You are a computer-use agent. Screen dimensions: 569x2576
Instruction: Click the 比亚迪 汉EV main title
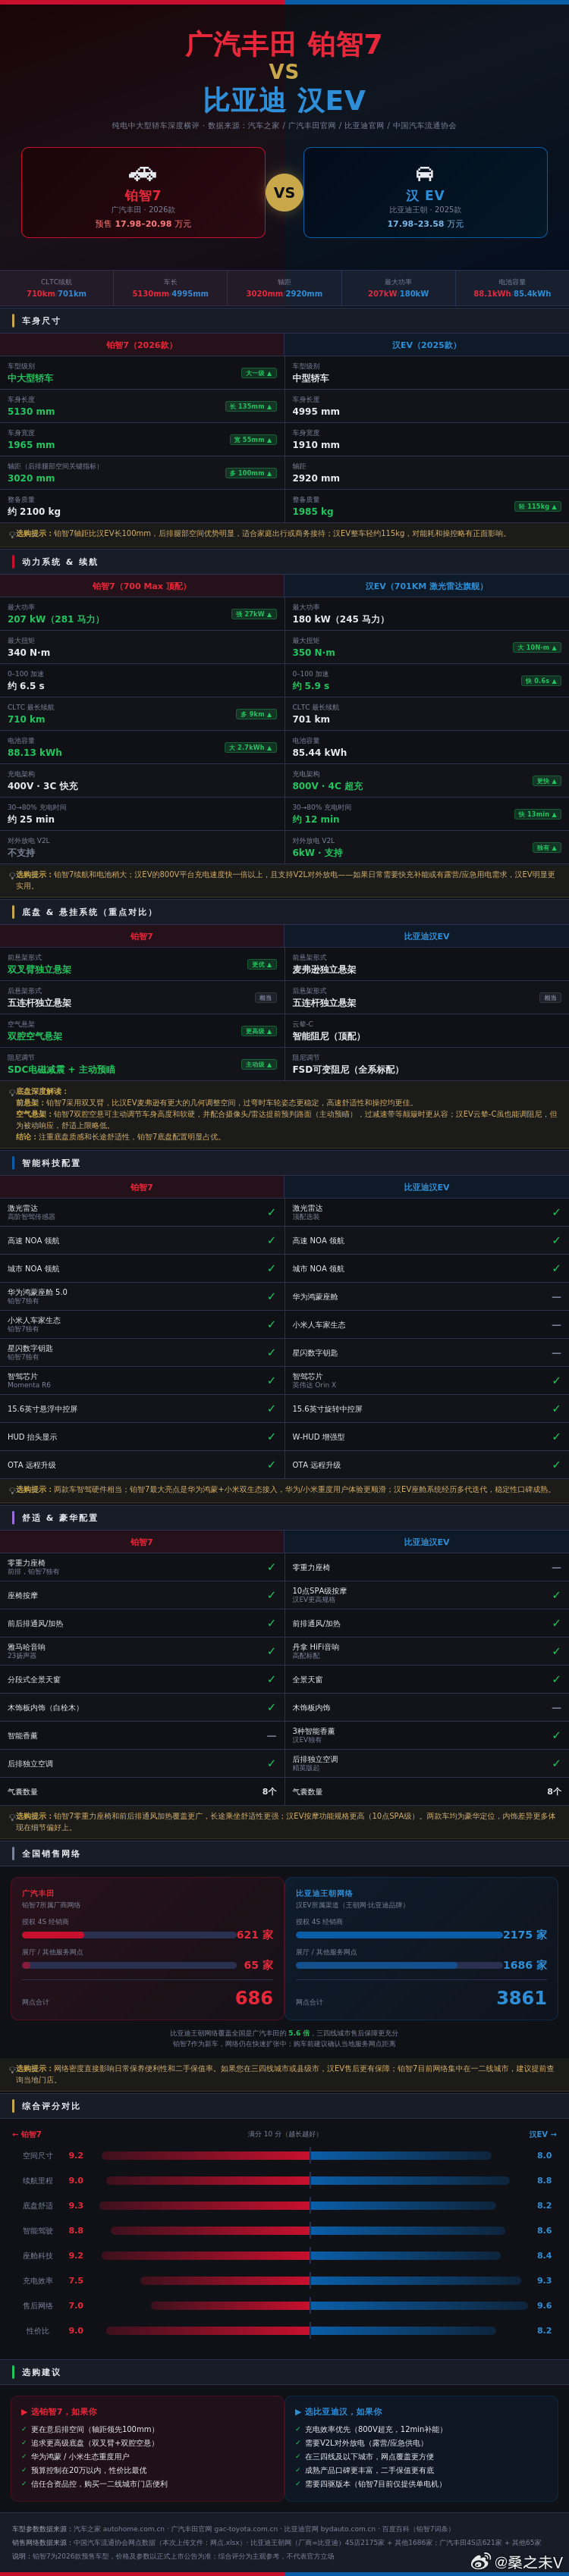(x=284, y=100)
